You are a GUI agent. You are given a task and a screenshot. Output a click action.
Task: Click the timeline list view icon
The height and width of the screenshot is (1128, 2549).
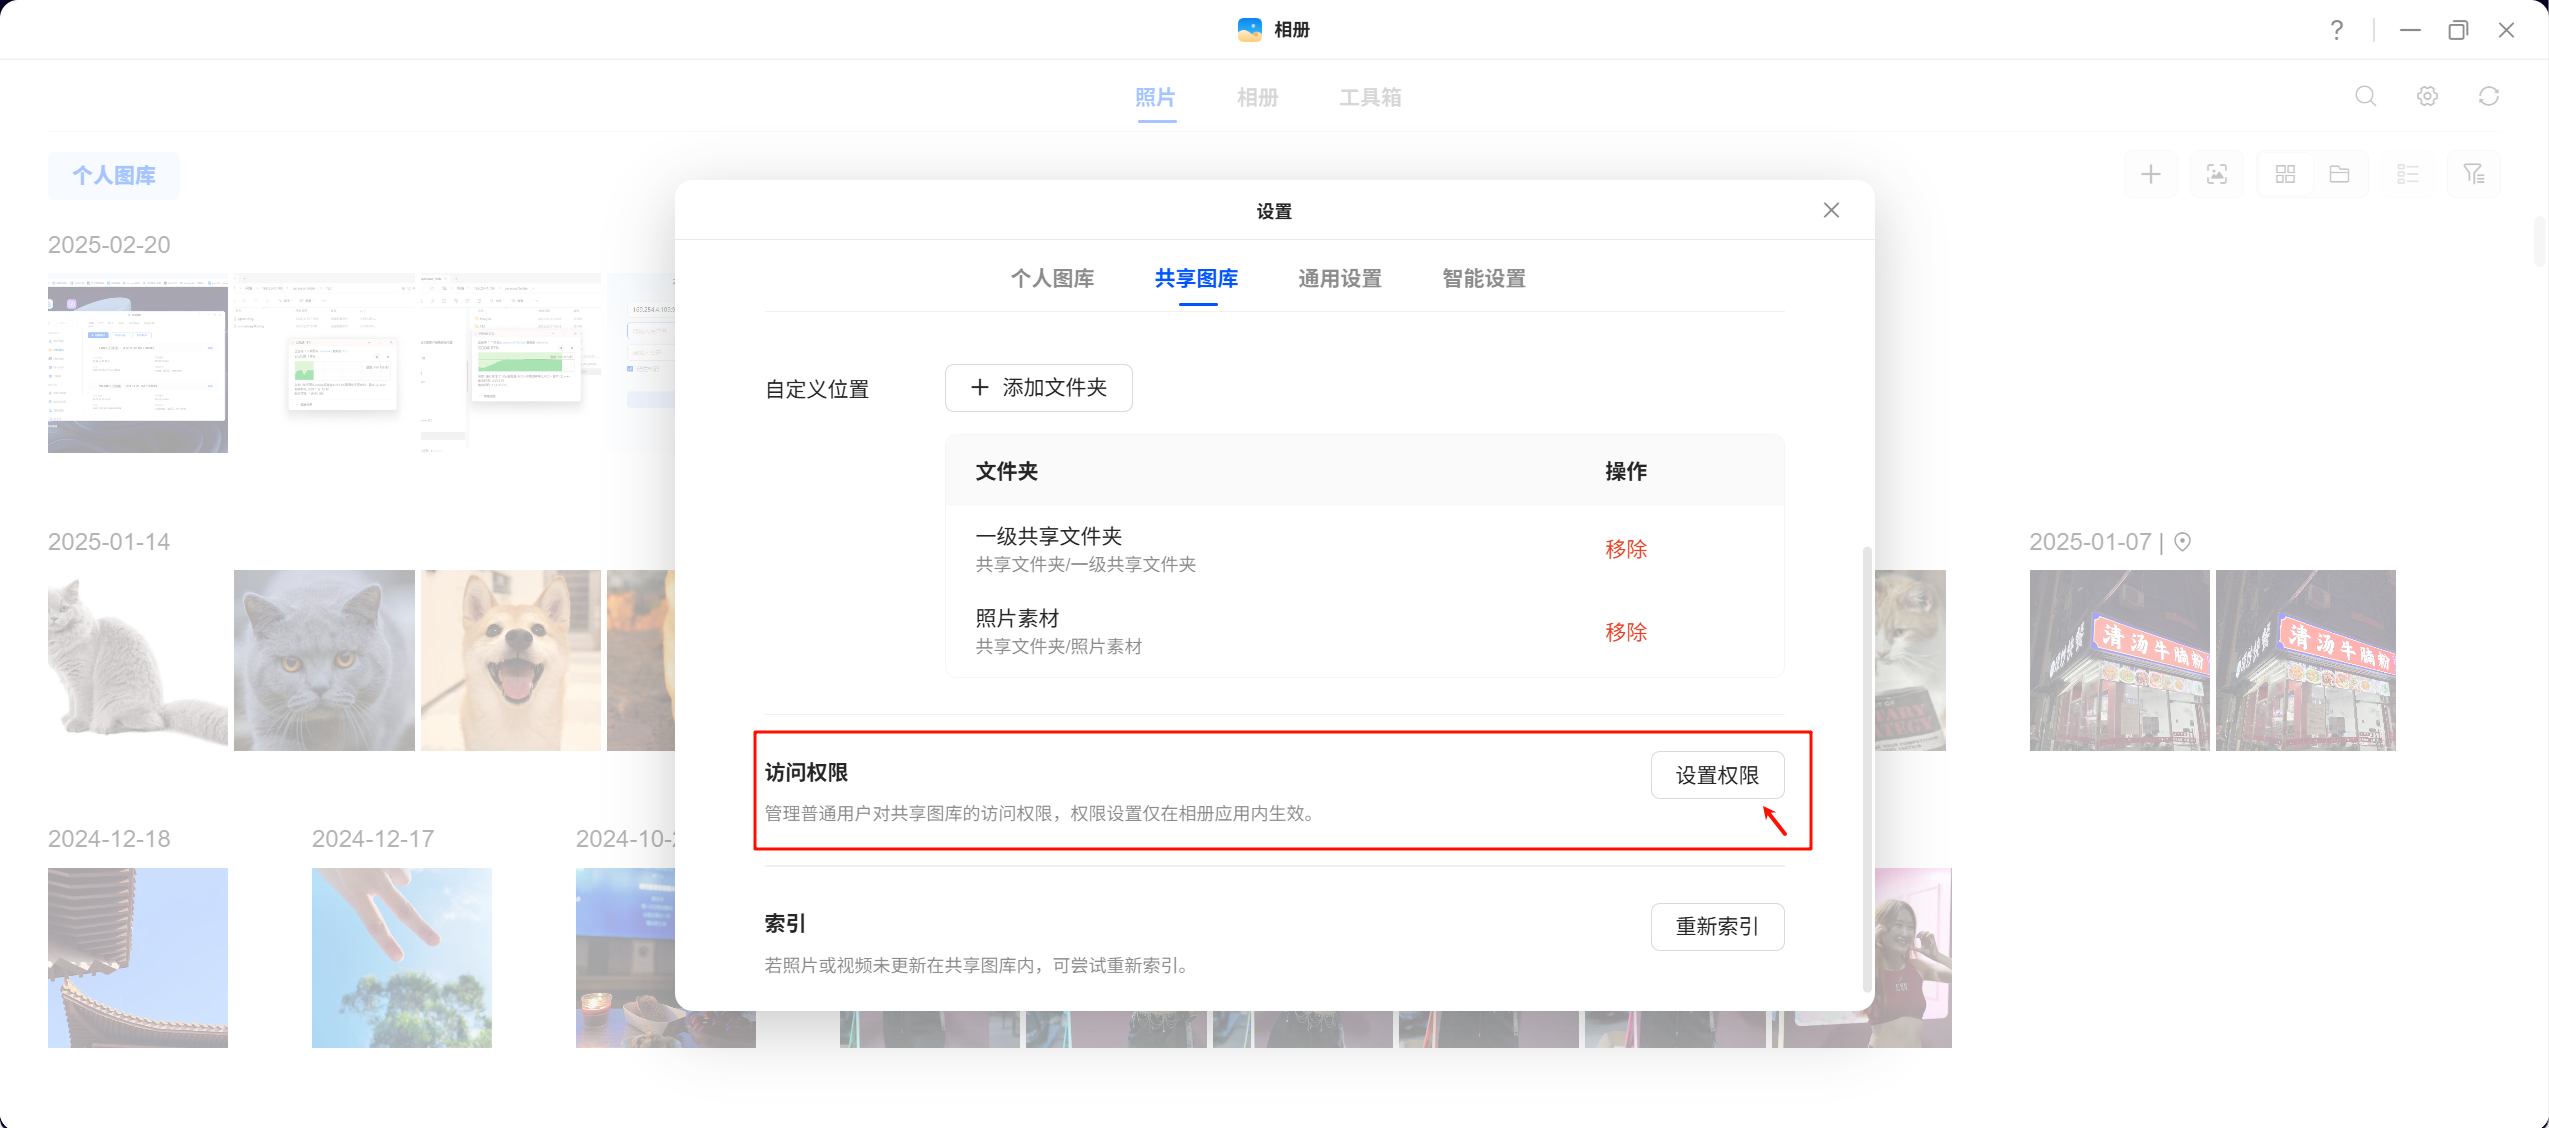coord(2408,175)
